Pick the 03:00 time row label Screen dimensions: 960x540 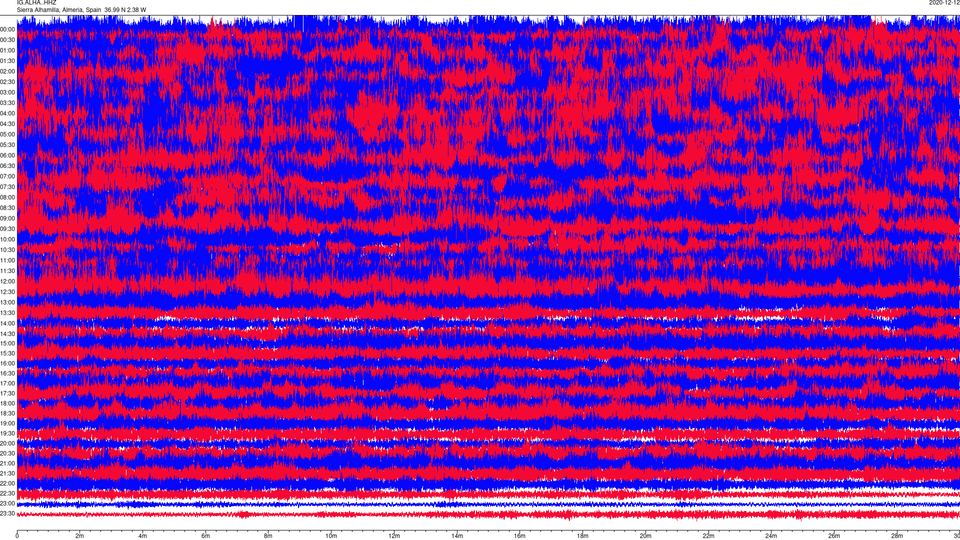pyautogui.click(x=7, y=92)
